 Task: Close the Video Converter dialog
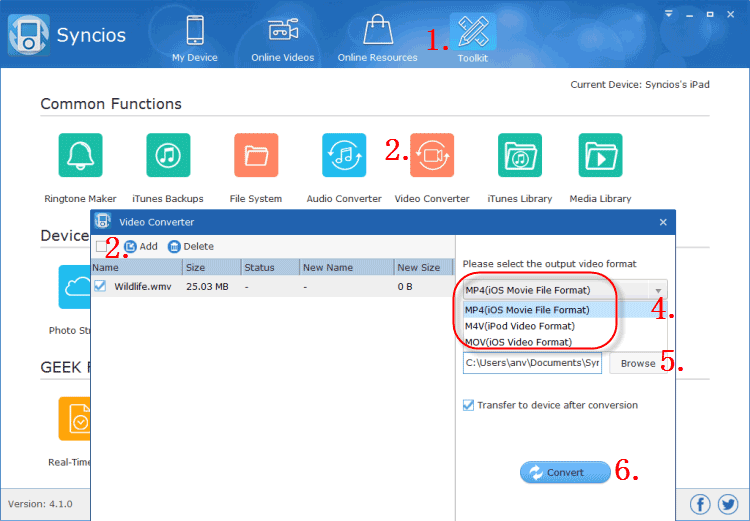coord(663,222)
